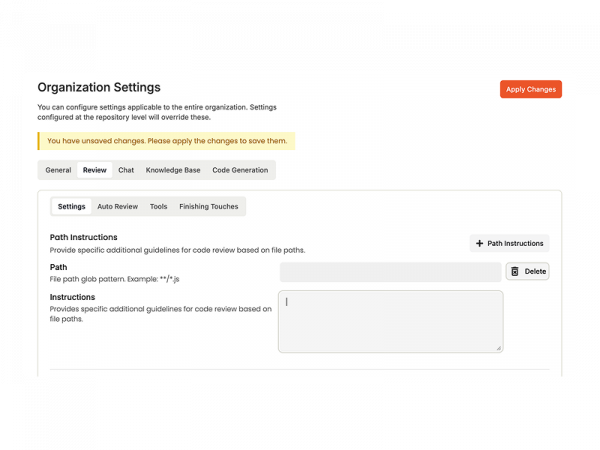Select the Settings sub-tab
Screen dimensions: 600x450
click(72, 206)
